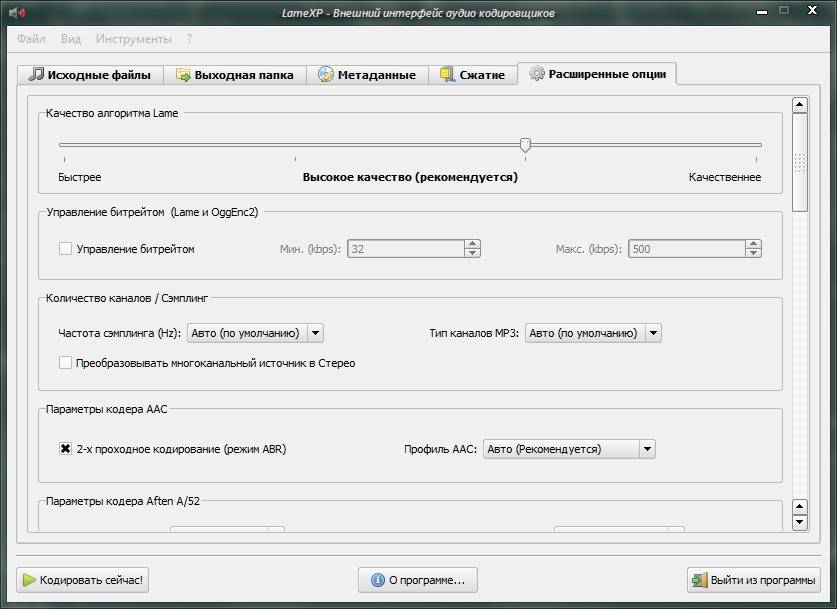Click the scrollbar up arrow at the top
Image resolution: width=837 pixels, height=609 pixels.
tap(800, 105)
